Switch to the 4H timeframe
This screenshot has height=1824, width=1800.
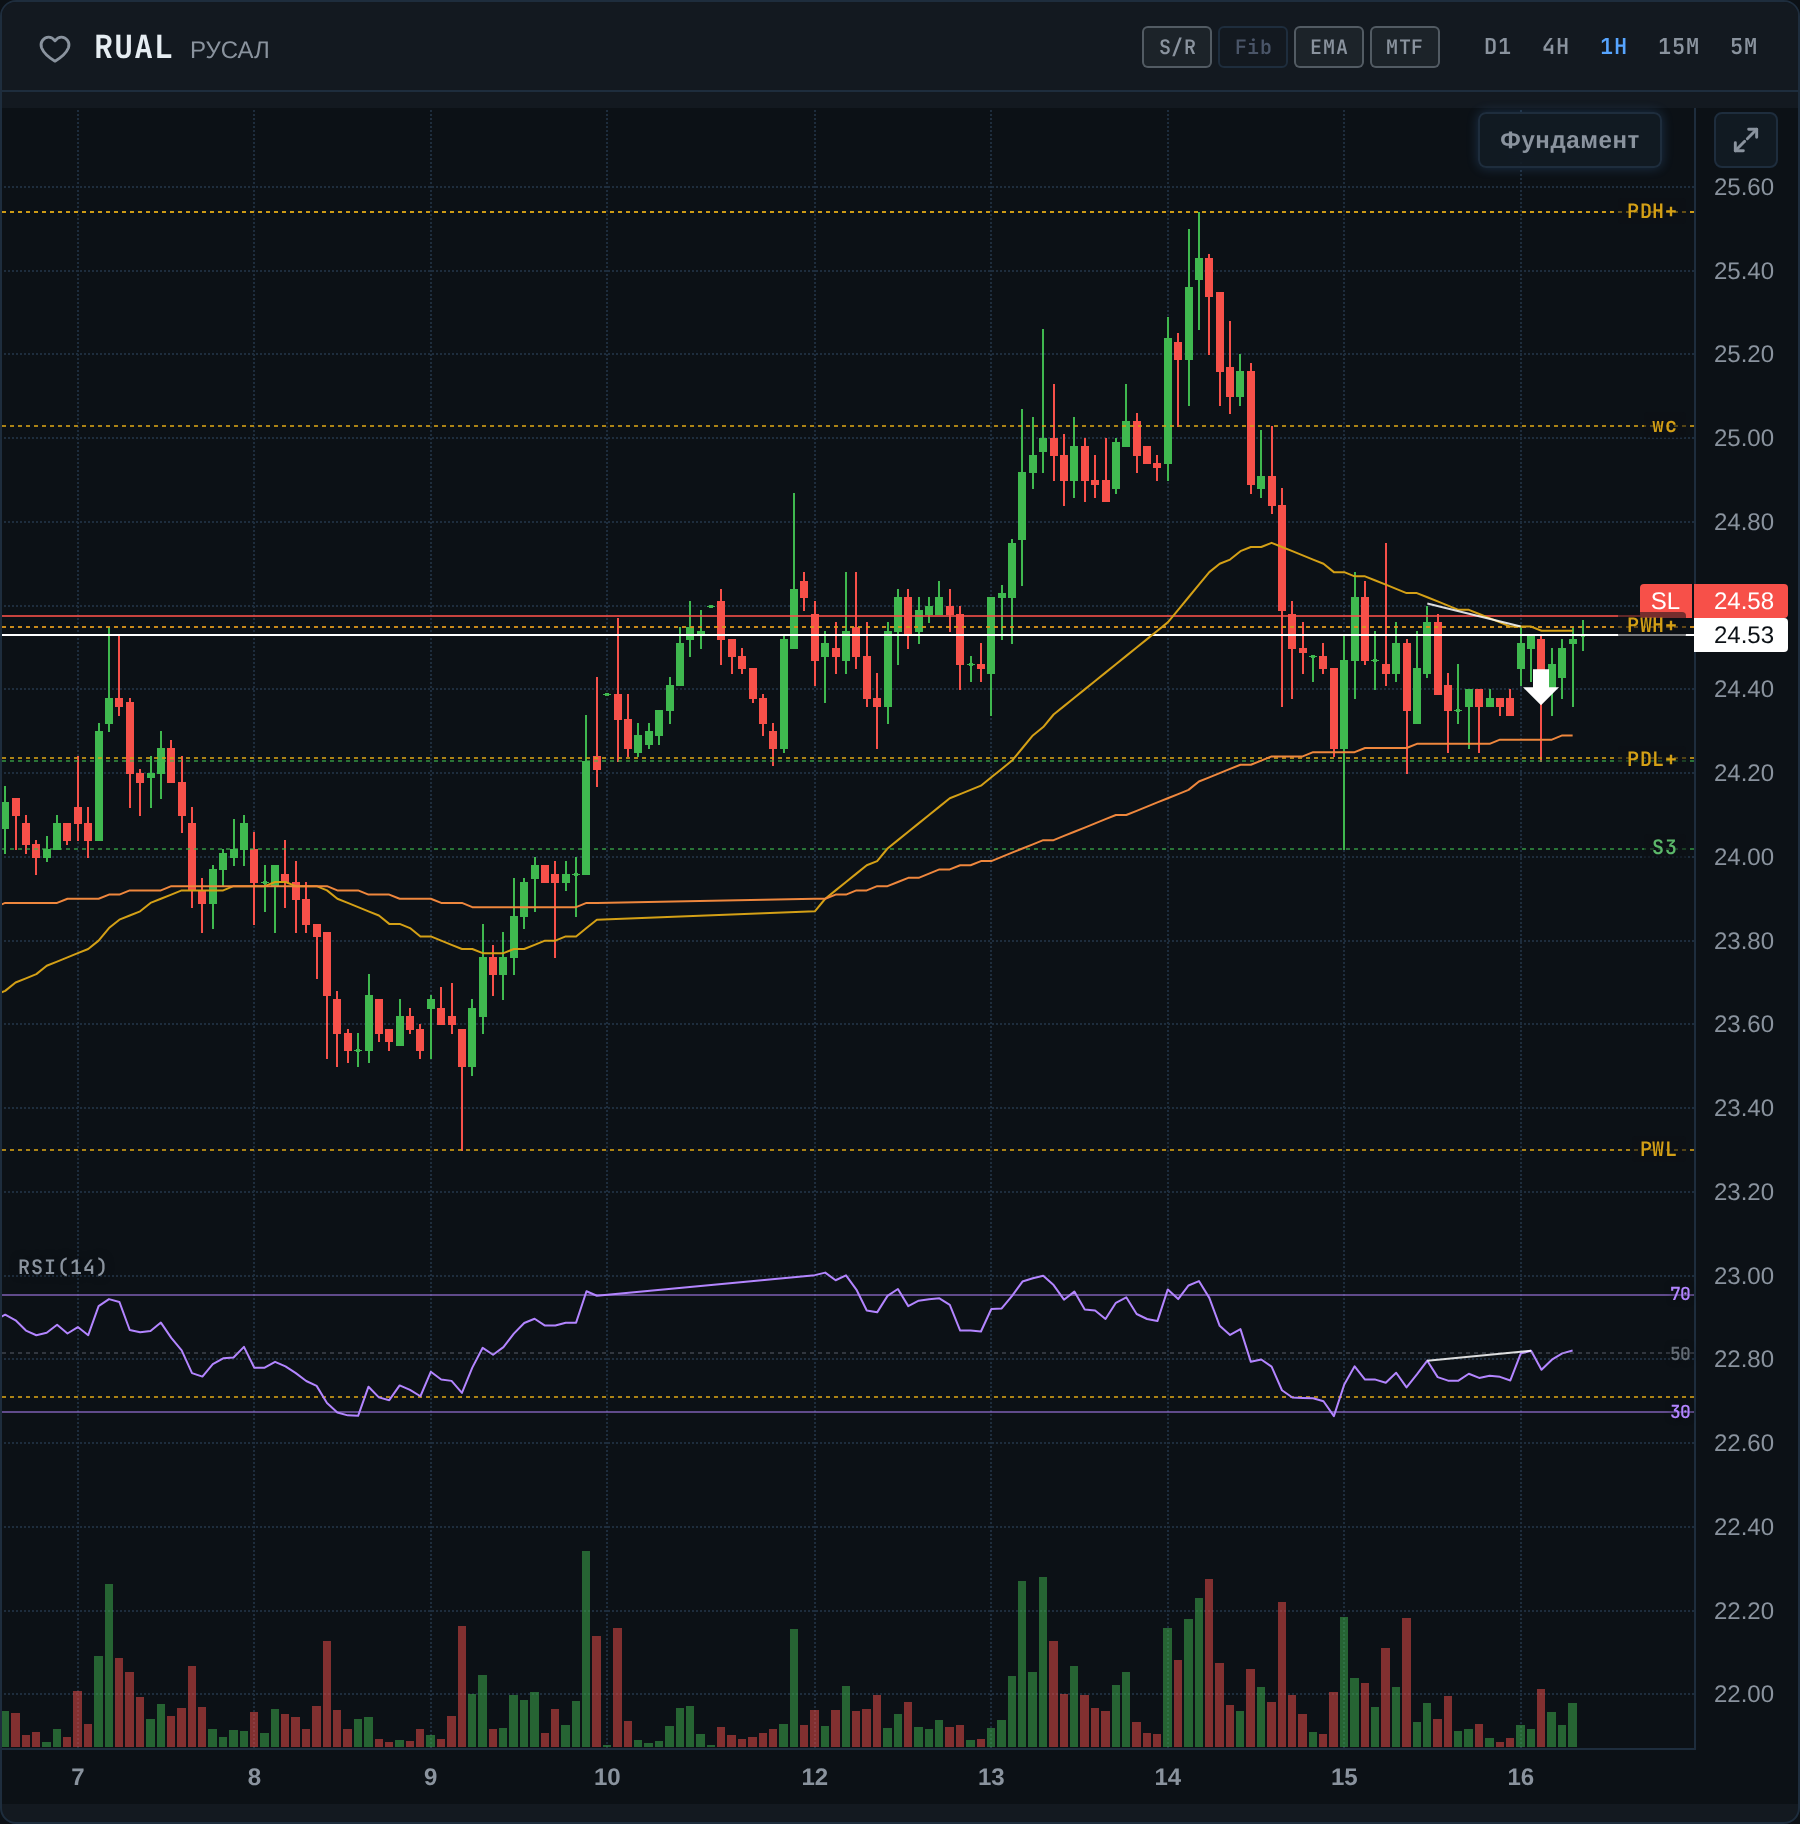(1555, 47)
